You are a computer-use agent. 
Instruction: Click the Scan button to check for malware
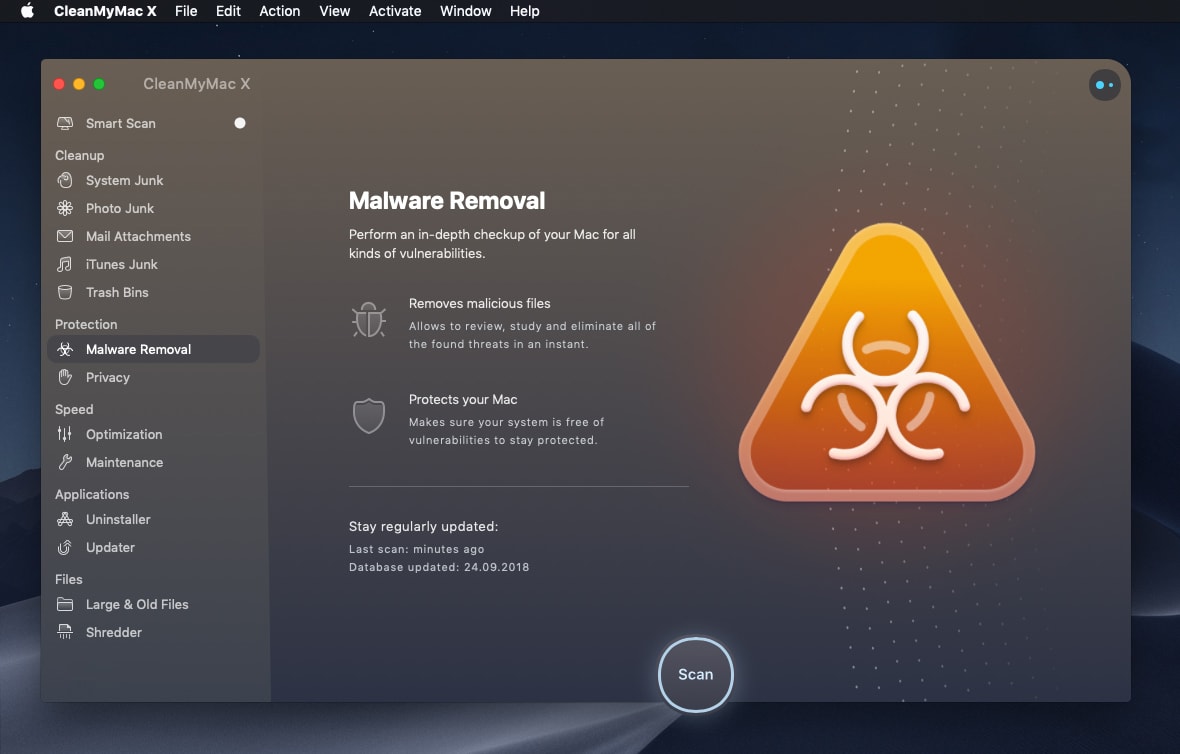695,674
